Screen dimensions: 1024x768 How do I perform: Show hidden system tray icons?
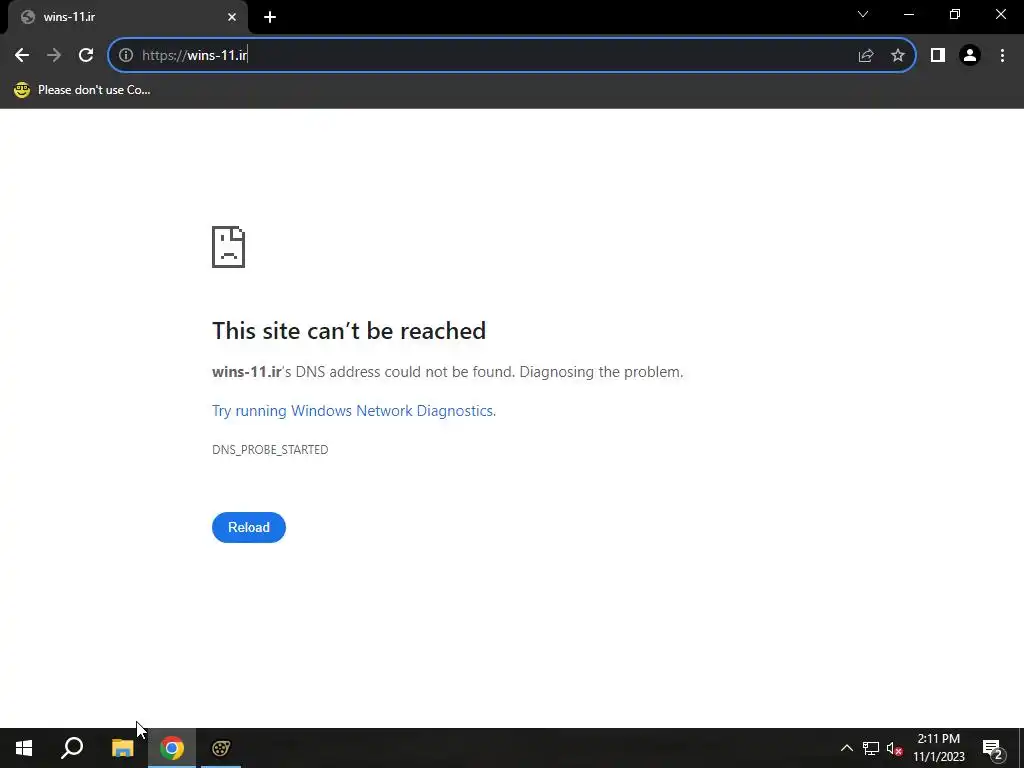pyautogui.click(x=846, y=748)
